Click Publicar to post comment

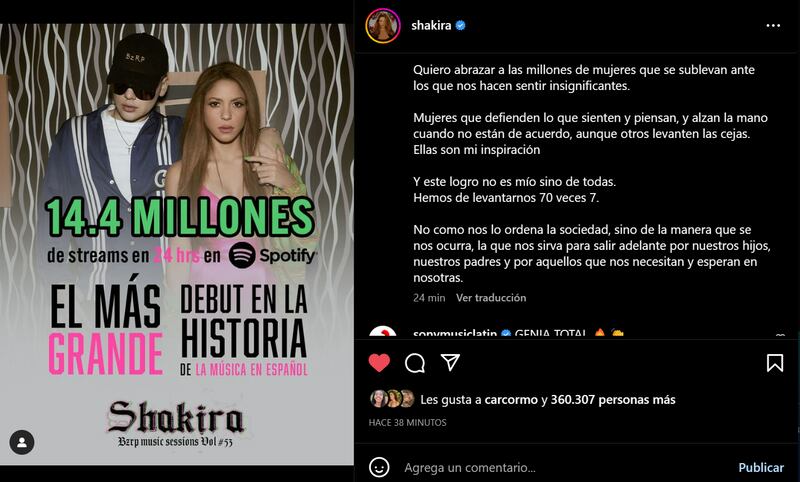(x=761, y=467)
